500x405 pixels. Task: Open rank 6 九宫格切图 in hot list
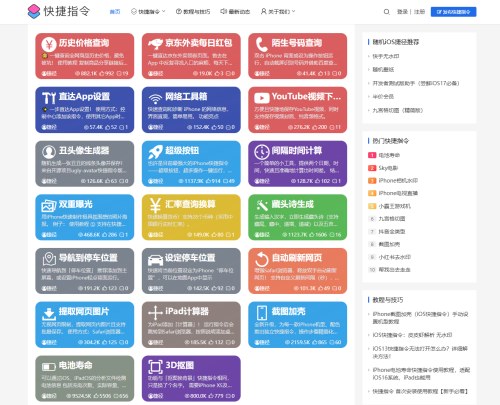(392, 219)
